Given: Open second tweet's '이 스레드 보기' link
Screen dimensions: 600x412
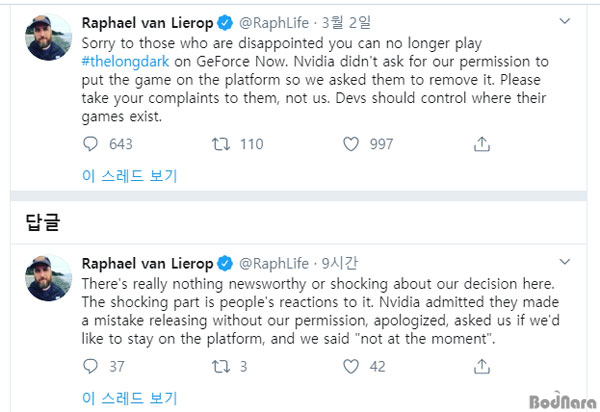Looking at the screenshot, I should (130, 398).
